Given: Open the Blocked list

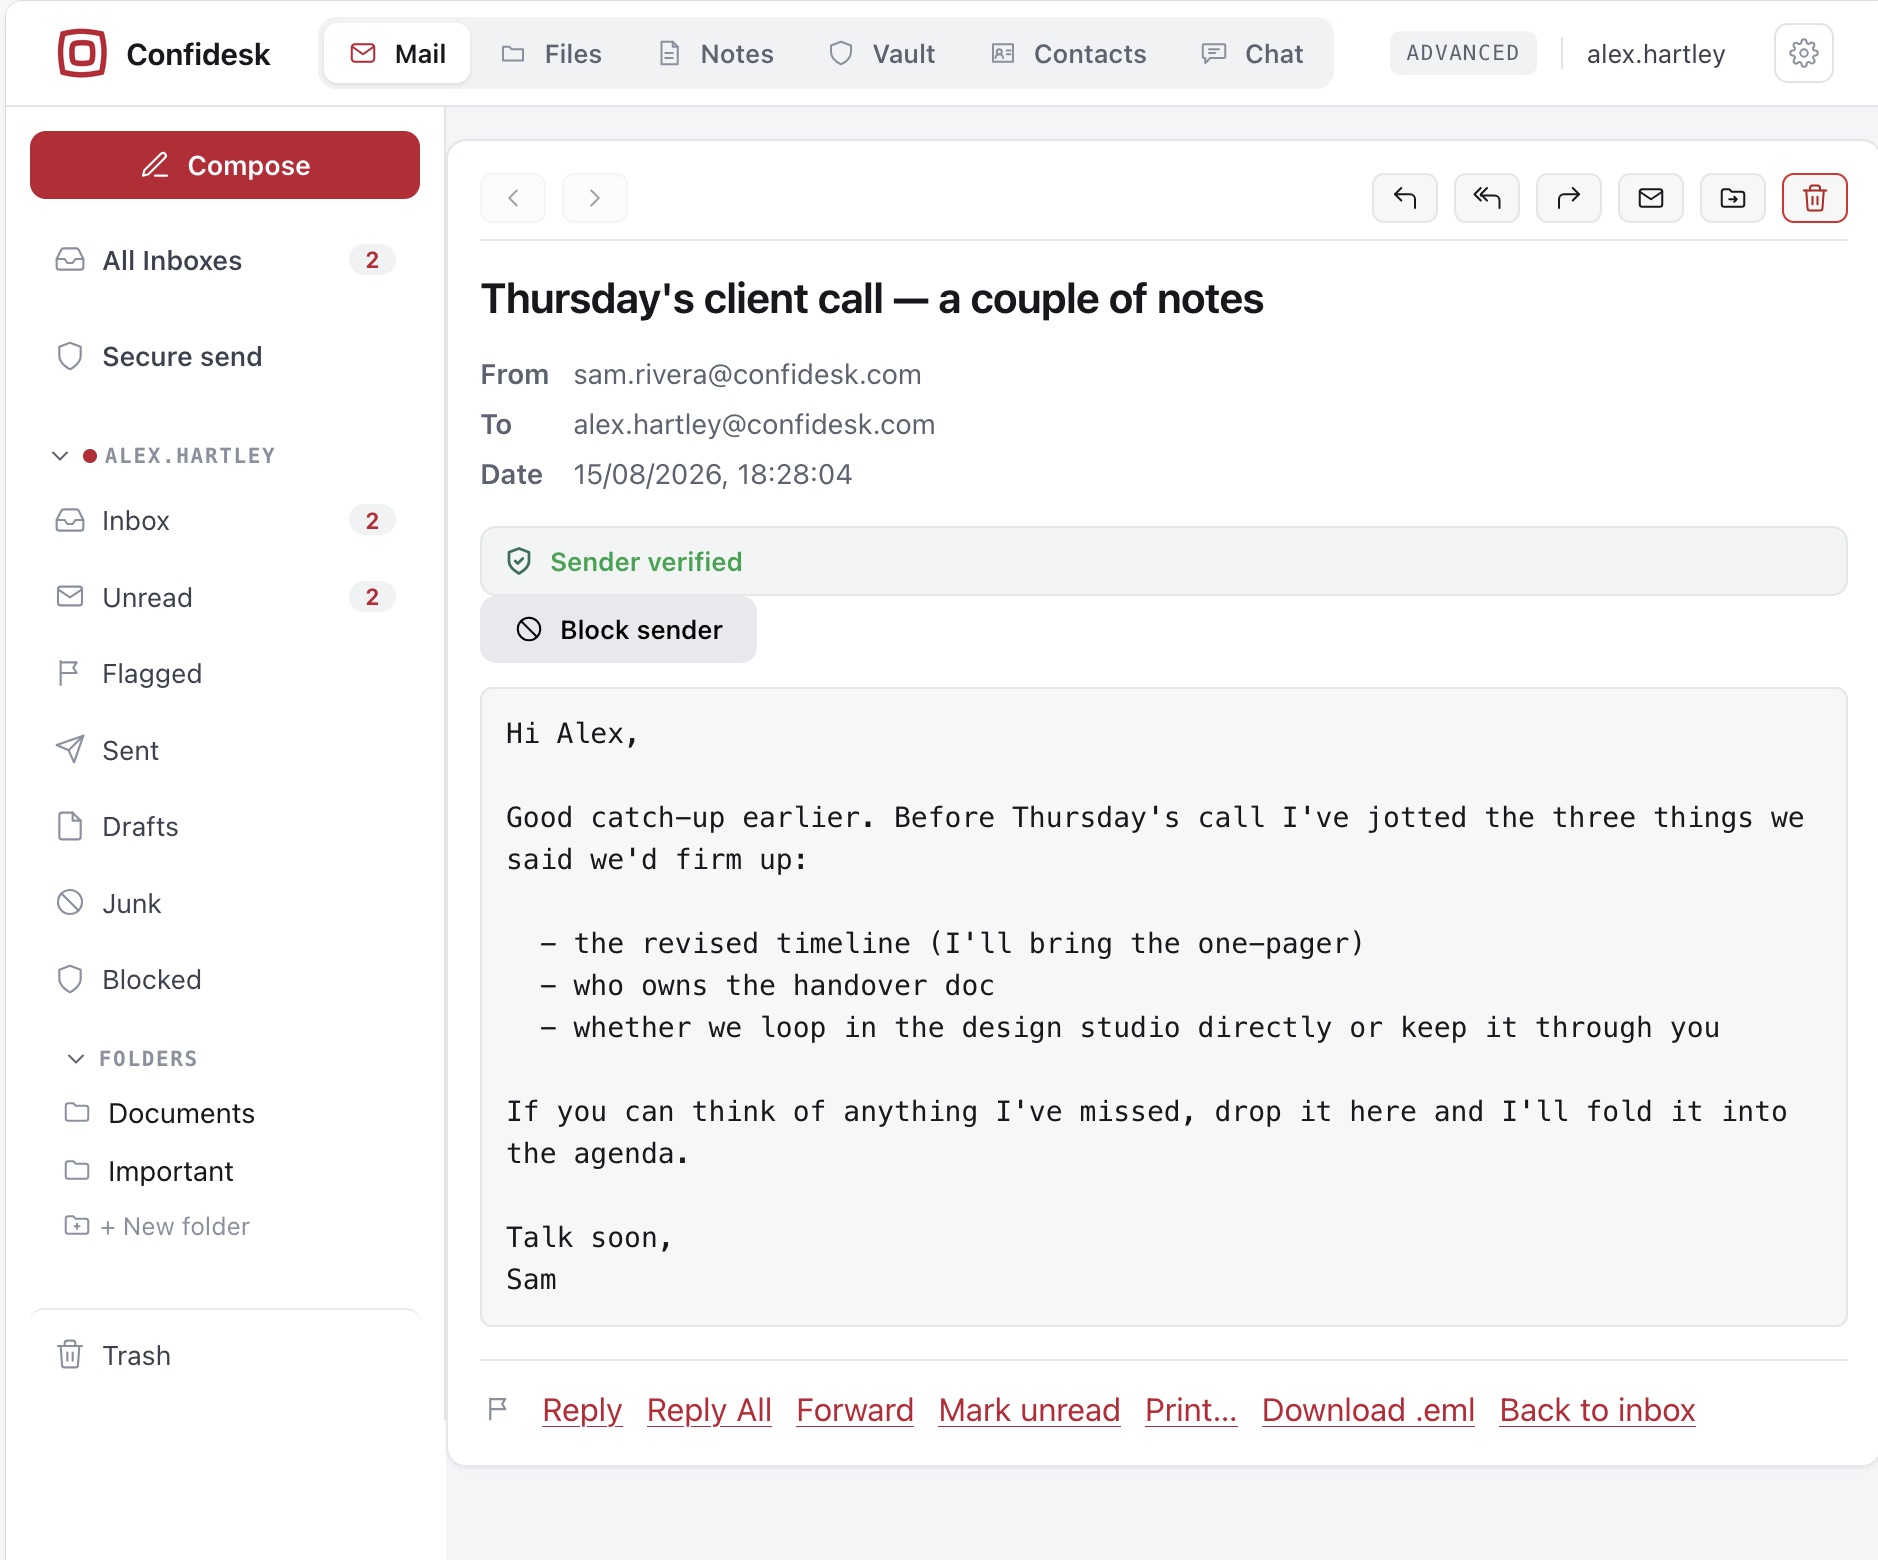Looking at the screenshot, I should [x=225, y=980].
